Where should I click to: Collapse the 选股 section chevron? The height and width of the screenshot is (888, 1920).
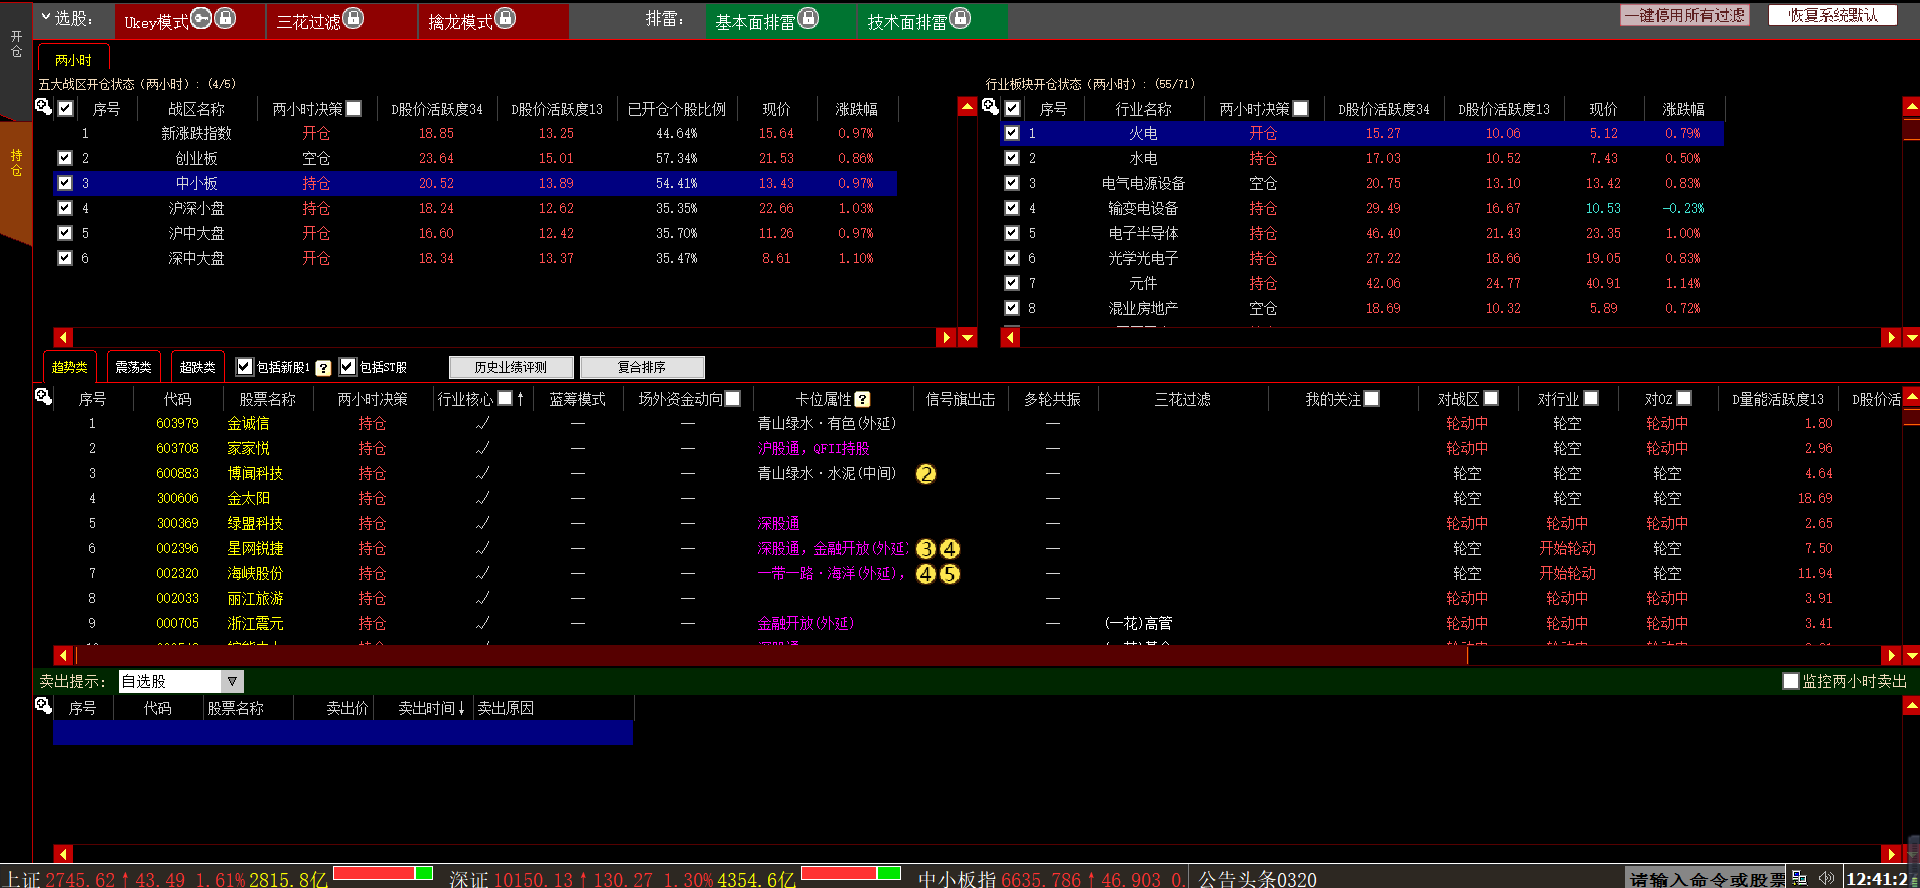[46, 17]
